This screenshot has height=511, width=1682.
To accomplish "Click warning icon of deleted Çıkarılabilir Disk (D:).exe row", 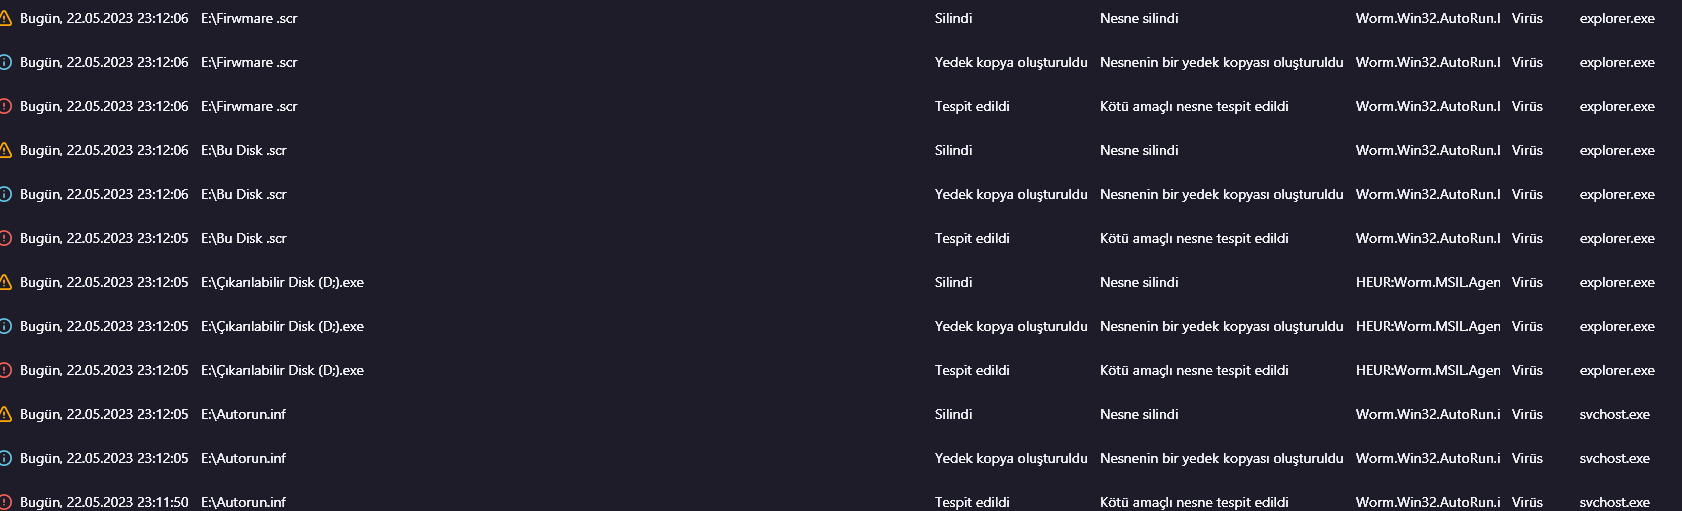I will (x=5, y=282).
